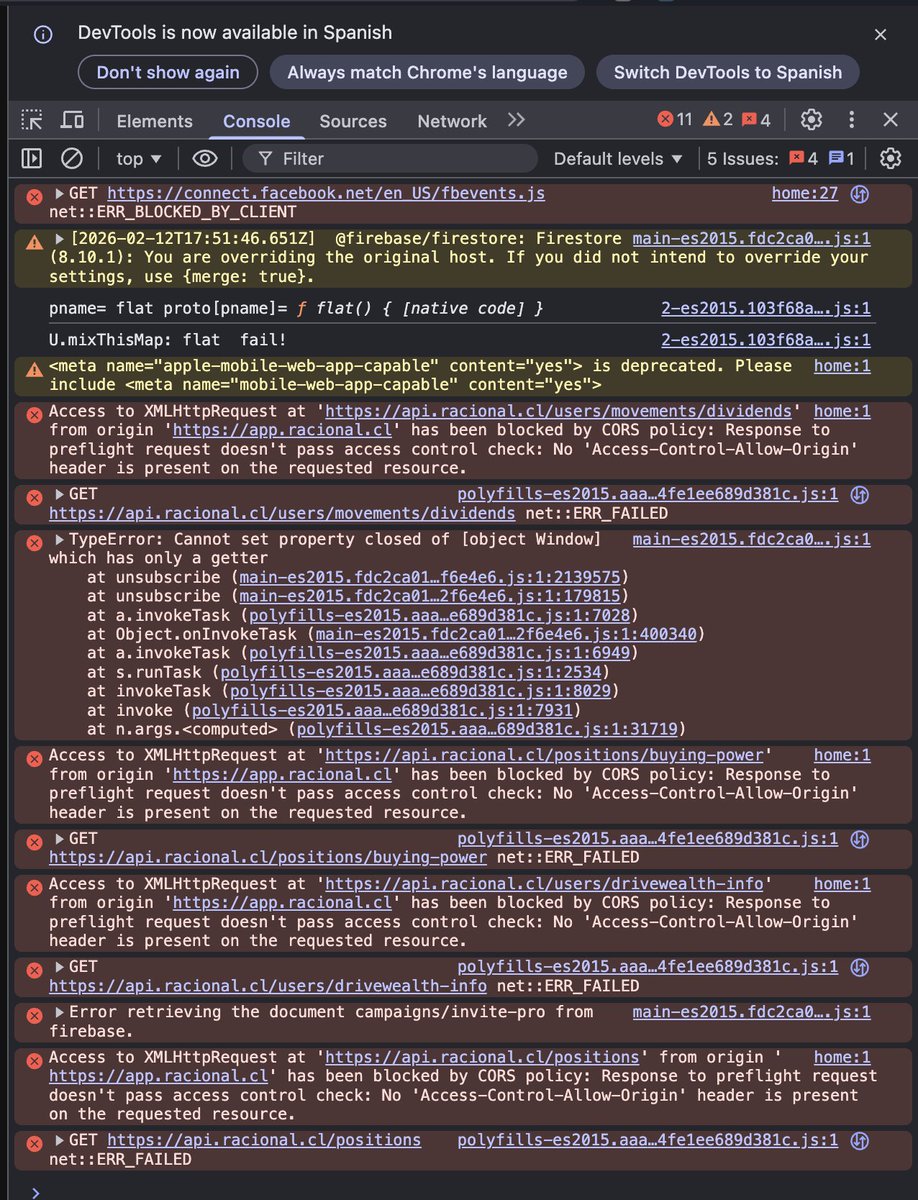This screenshot has width=918, height=1200.
Task: Click the red error count 11 badge
Action: click(675, 120)
